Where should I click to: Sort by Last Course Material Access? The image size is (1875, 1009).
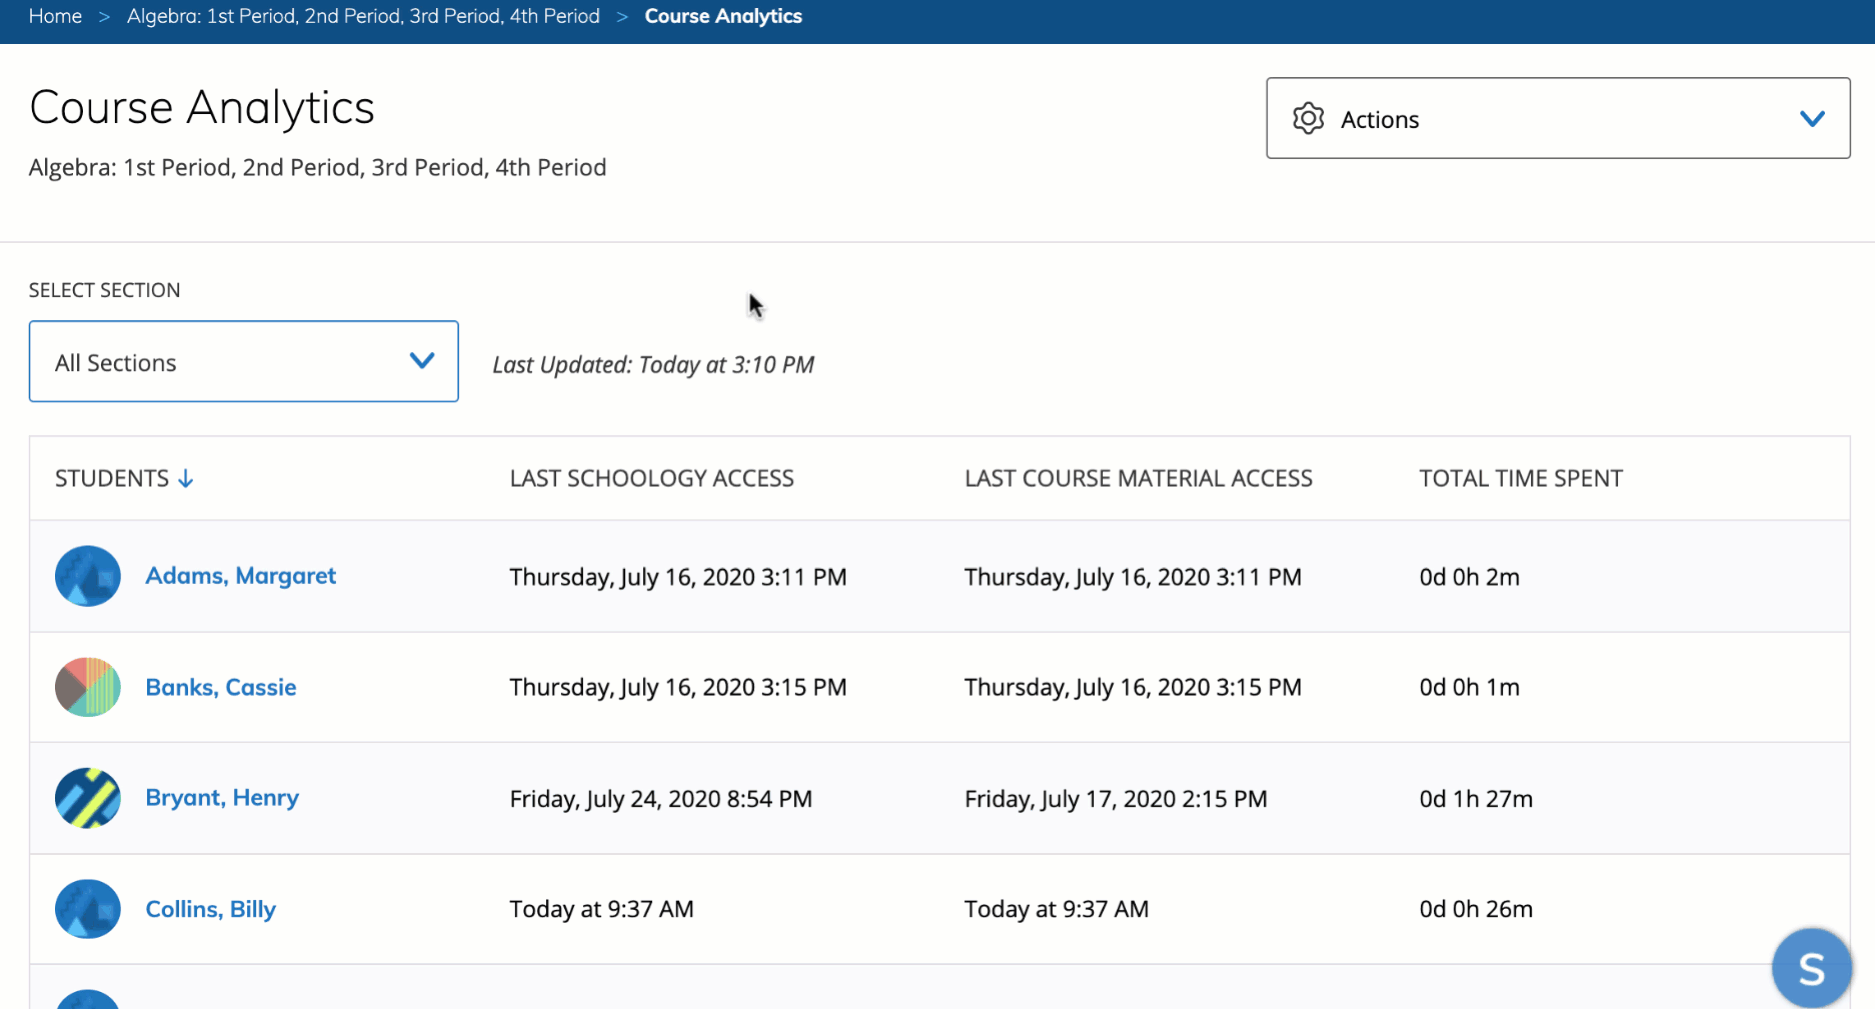[x=1138, y=479]
